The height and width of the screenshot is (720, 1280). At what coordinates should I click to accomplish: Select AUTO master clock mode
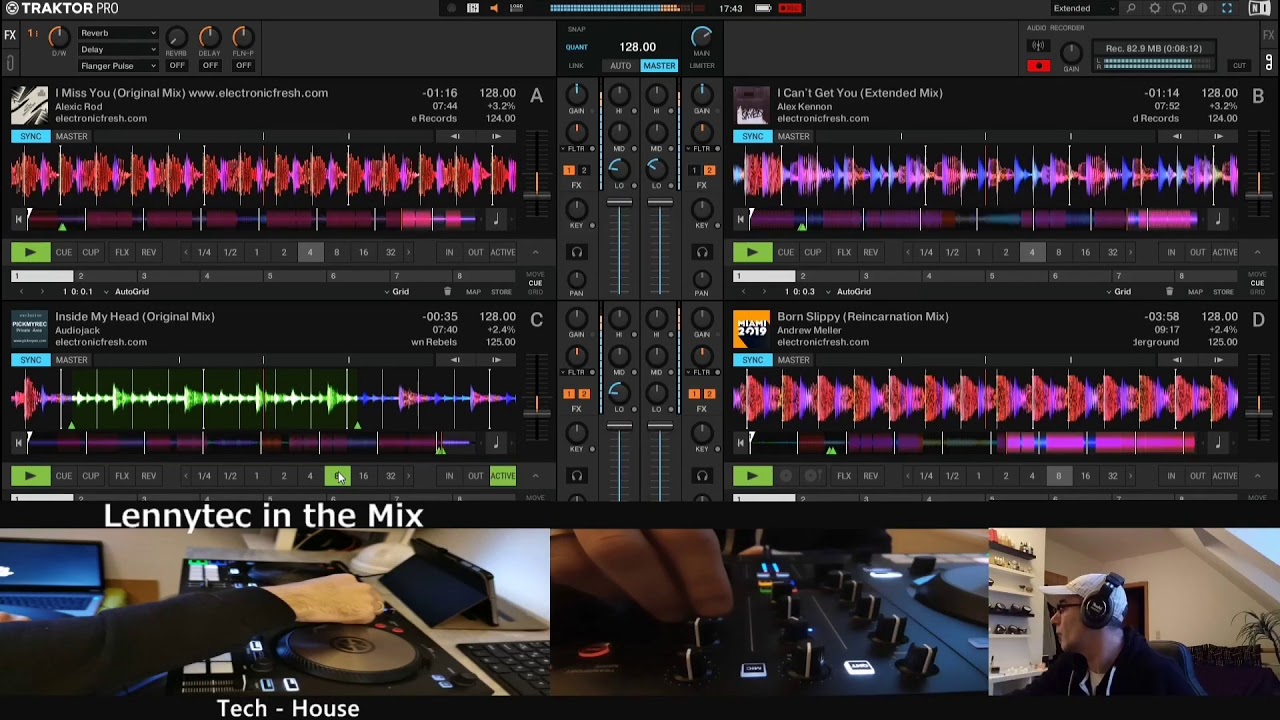621,66
